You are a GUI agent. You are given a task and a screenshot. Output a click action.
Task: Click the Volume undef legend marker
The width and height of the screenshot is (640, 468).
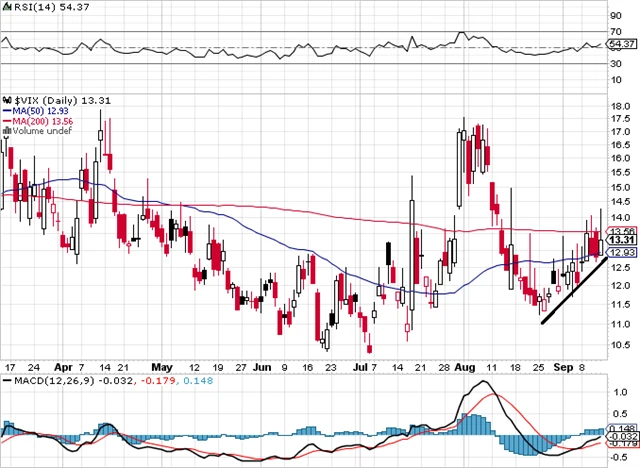(6, 130)
